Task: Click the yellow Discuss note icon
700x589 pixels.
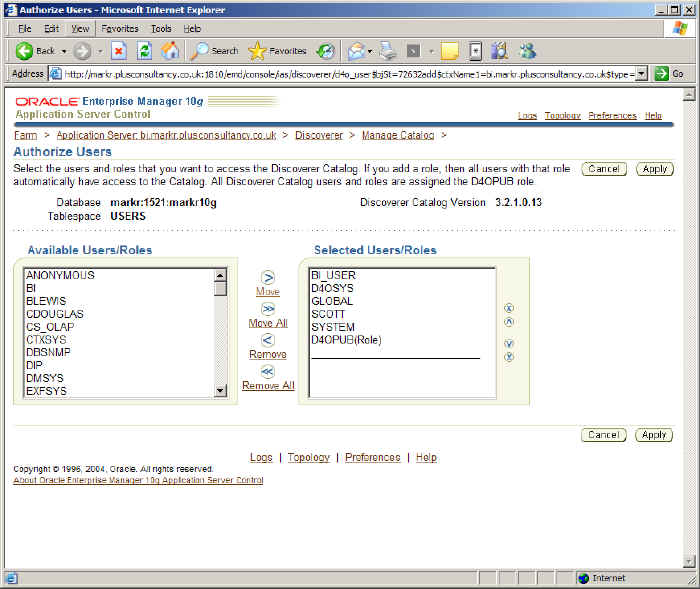Action: 450,51
